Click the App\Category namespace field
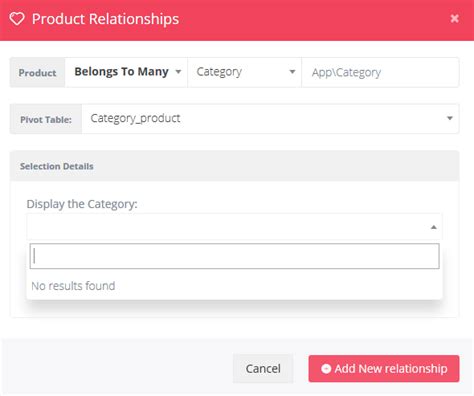 380,72
